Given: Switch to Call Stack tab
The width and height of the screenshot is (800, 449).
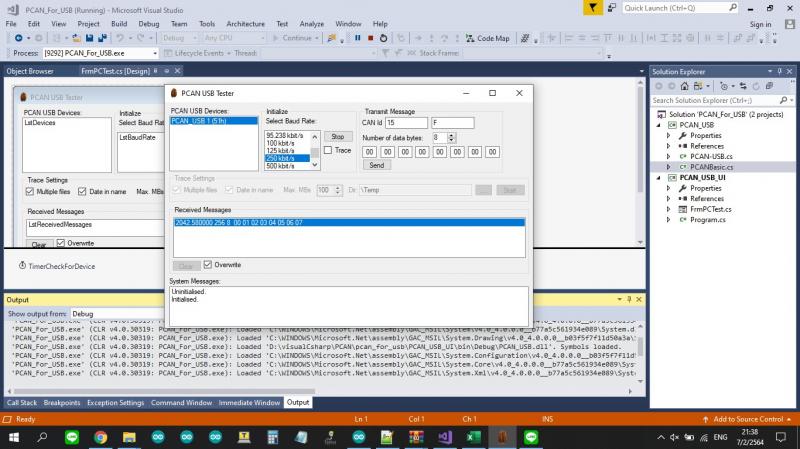Looking at the screenshot, I should click(22, 403).
